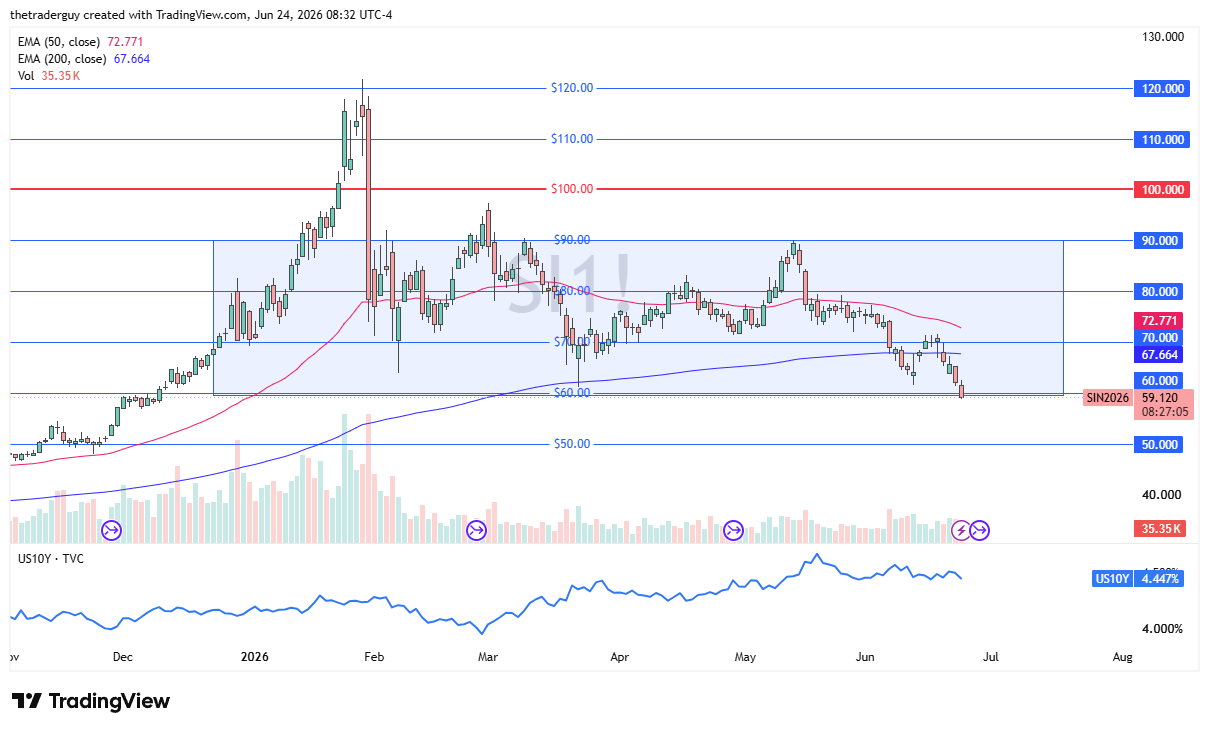Click the red 100.000 price label
This screenshot has height=731, width=1209.
pyautogui.click(x=1162, y=189)
